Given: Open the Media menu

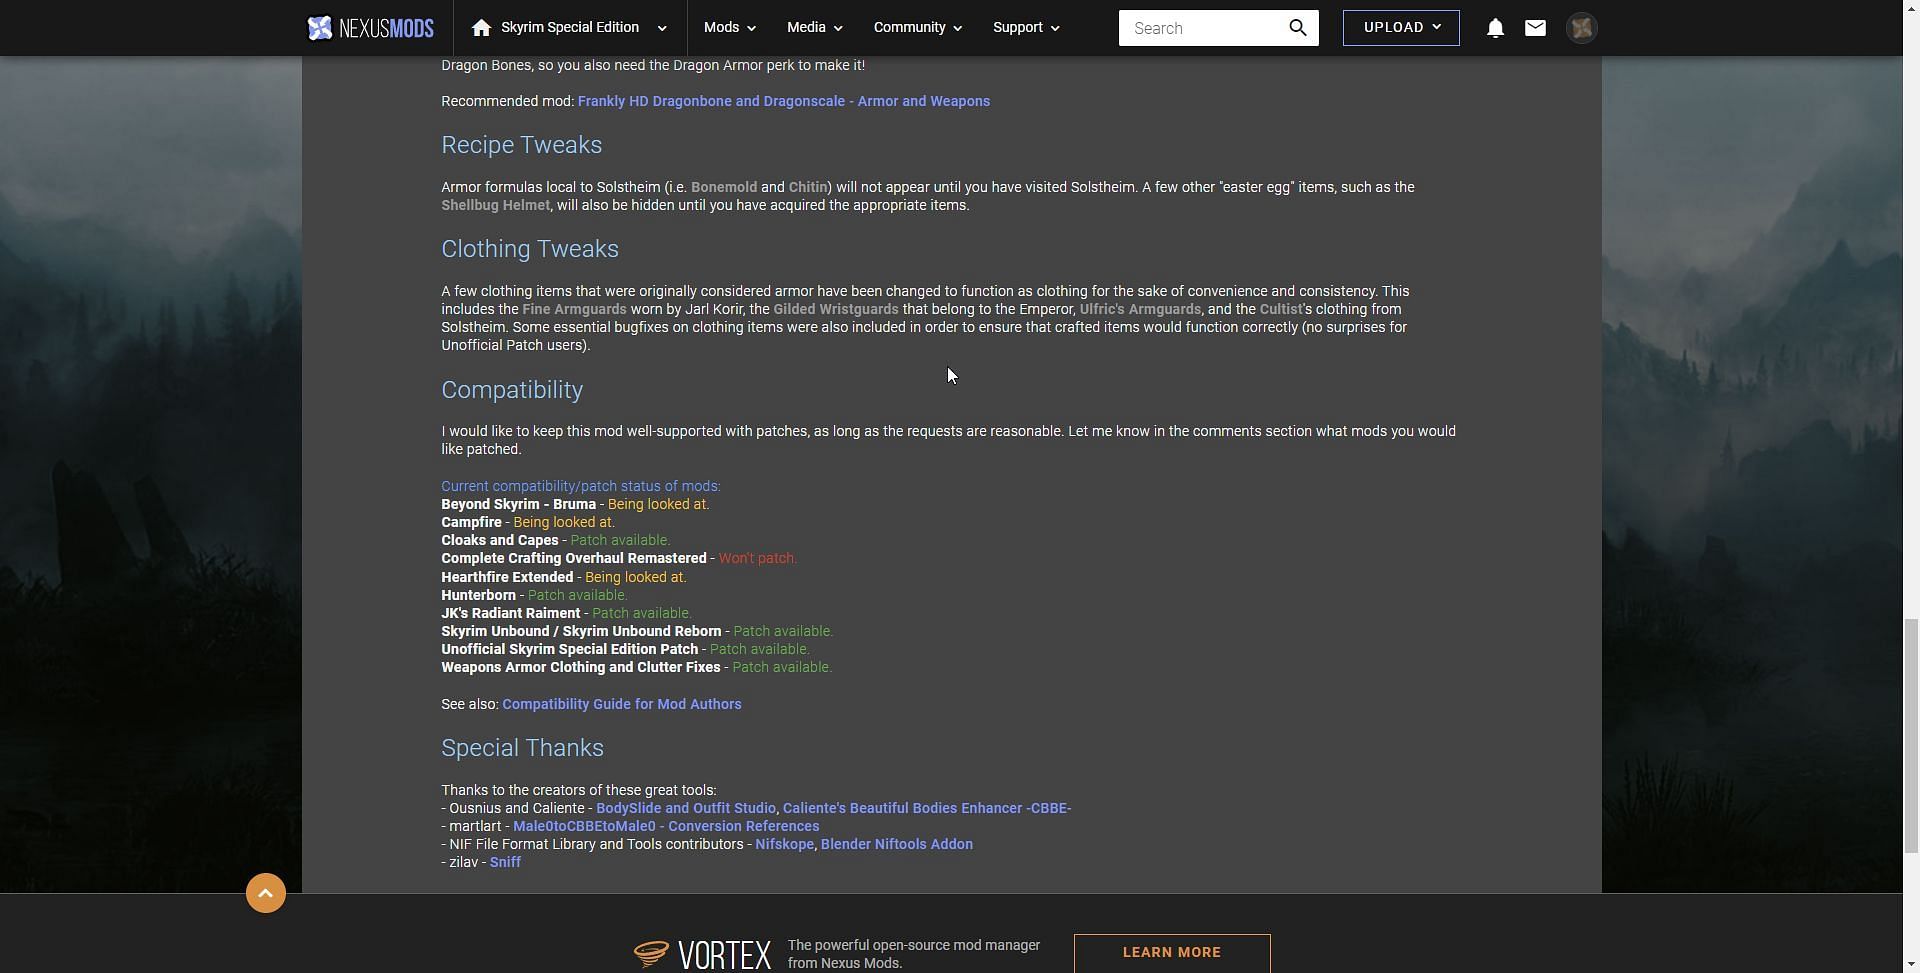Looking at the screenshot, I should click(x=814, y=28).
